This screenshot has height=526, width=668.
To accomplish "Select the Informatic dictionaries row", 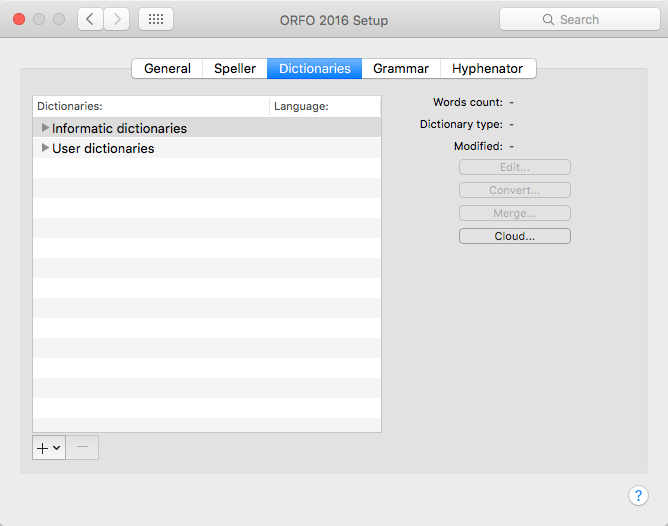I will [207, 128].
